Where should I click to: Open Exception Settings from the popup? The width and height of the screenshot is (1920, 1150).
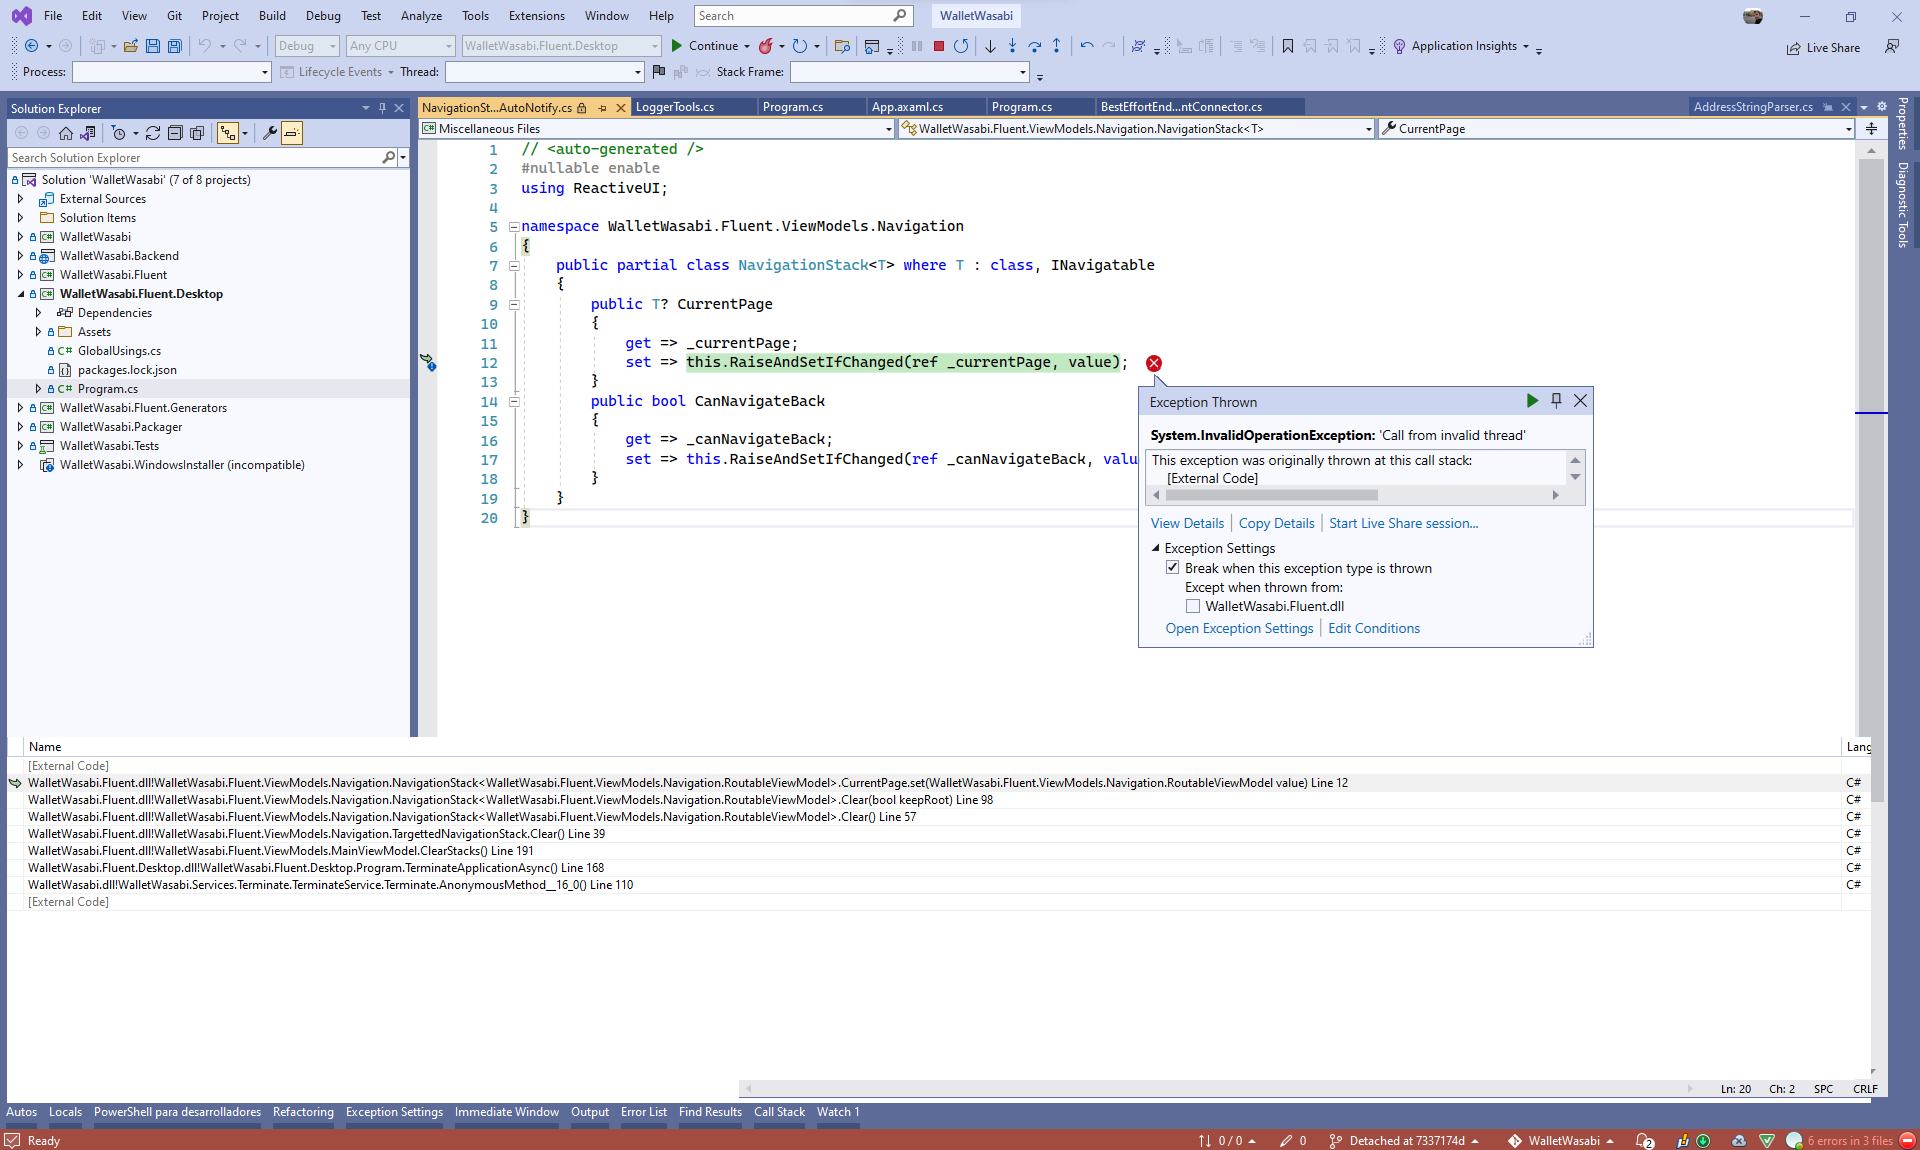[1239, 628]
